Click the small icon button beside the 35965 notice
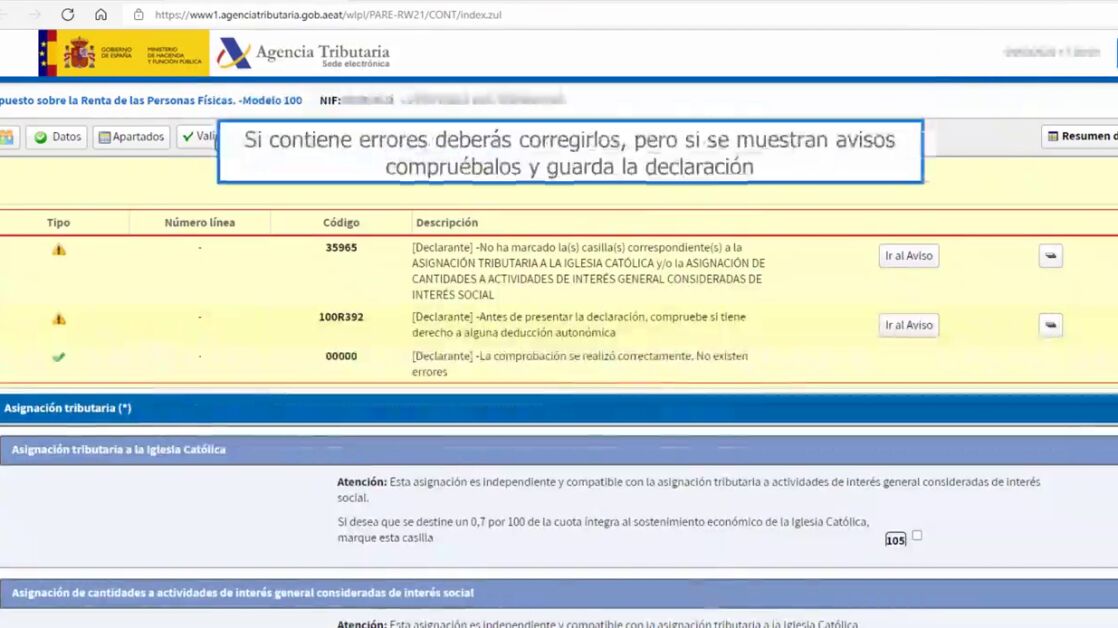This screenshot has height=628, width=1118. click(1050, 256)
